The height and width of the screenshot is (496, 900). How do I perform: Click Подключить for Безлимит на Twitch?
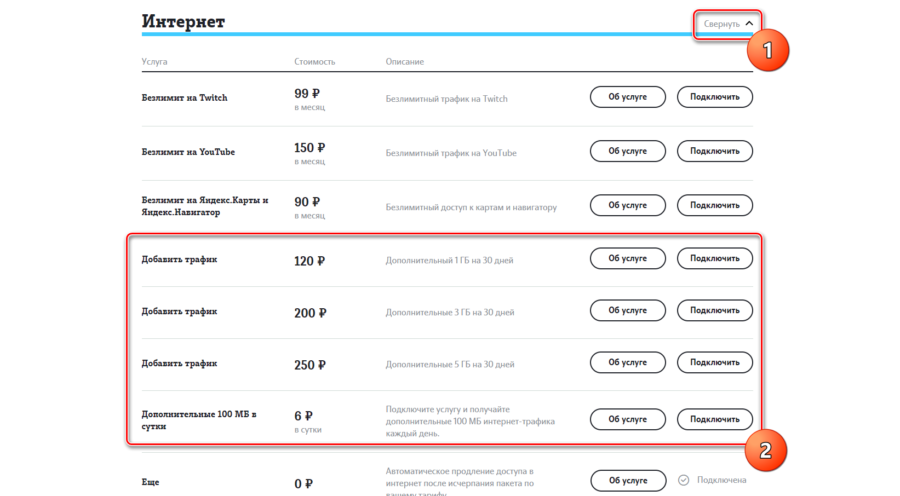(x=715, y=97)
